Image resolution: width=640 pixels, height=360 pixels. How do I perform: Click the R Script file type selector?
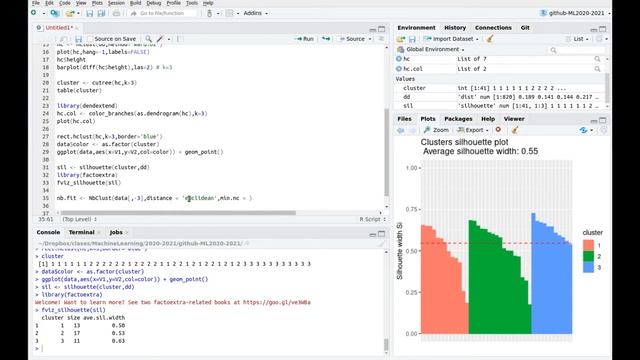point(372,219)
